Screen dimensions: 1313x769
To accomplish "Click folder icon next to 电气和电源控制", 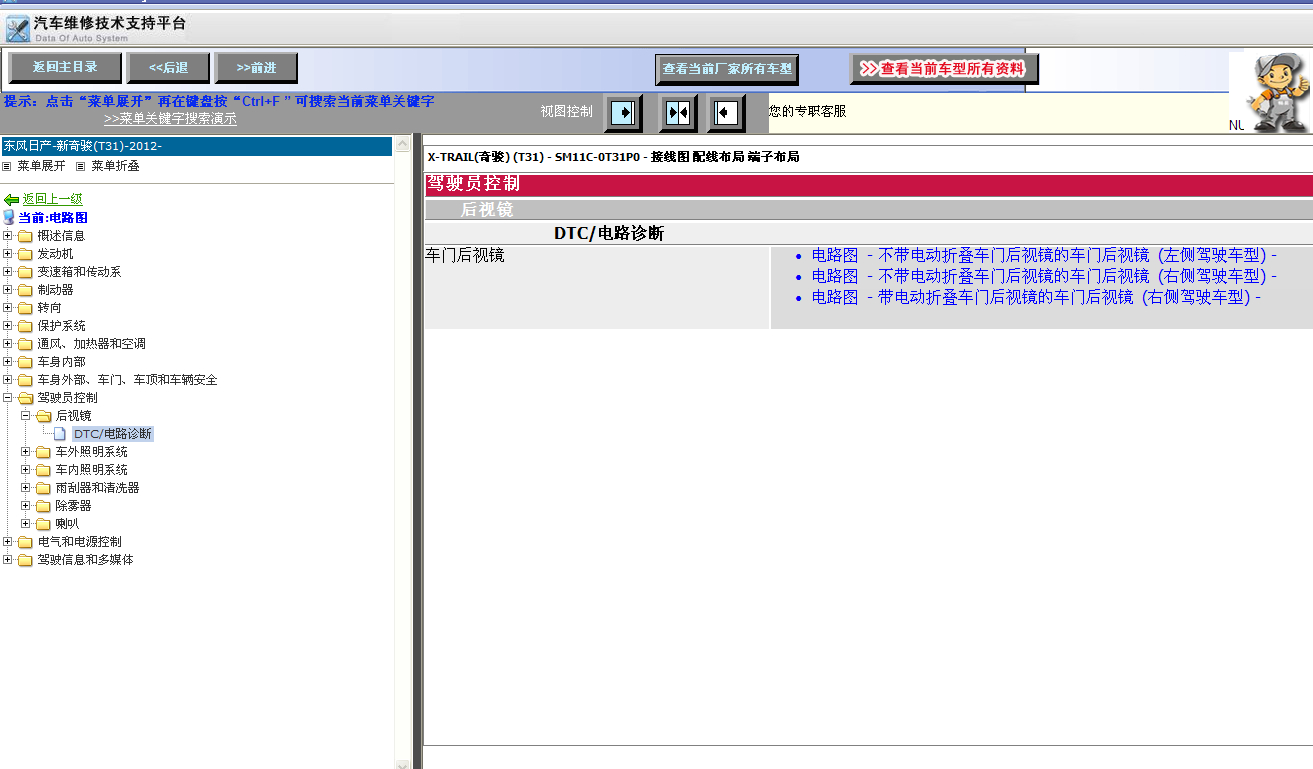I will tap(25, 542).
